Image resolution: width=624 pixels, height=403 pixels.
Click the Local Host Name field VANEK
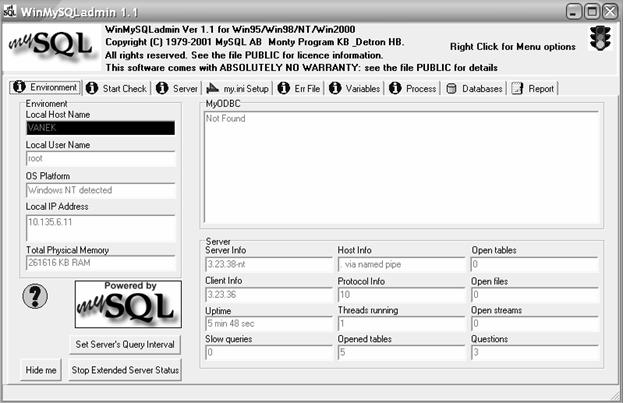pyautogui.click(x=100, y=128)
